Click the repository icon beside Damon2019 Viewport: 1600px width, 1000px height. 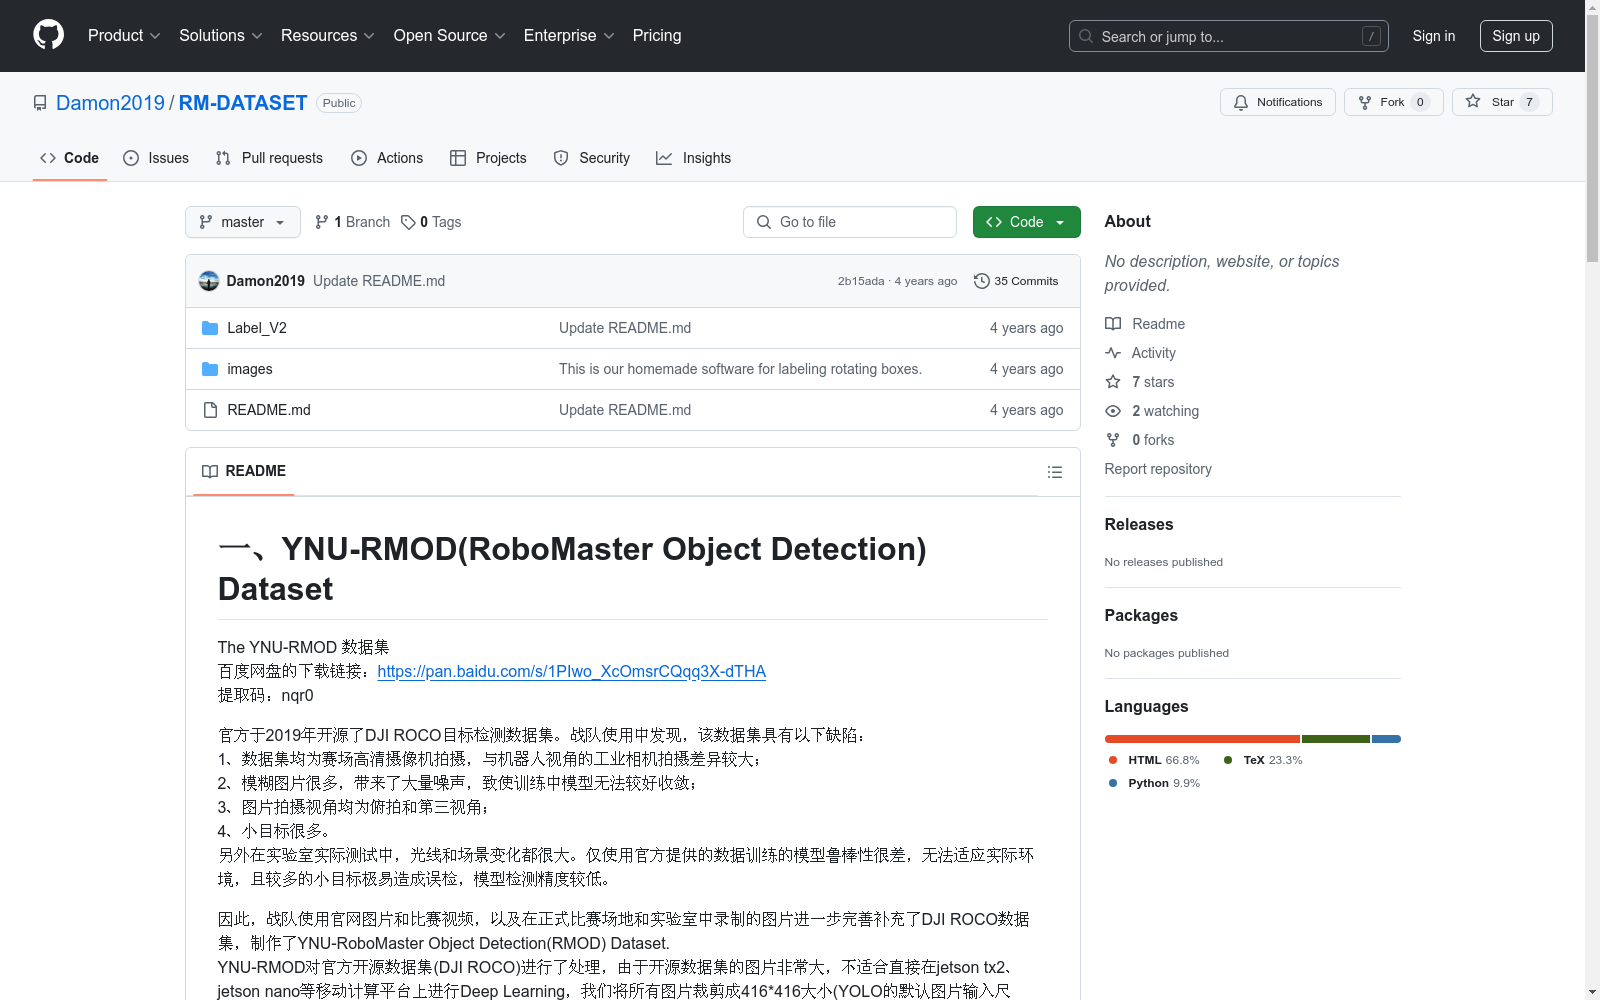[x=40, y=103]
